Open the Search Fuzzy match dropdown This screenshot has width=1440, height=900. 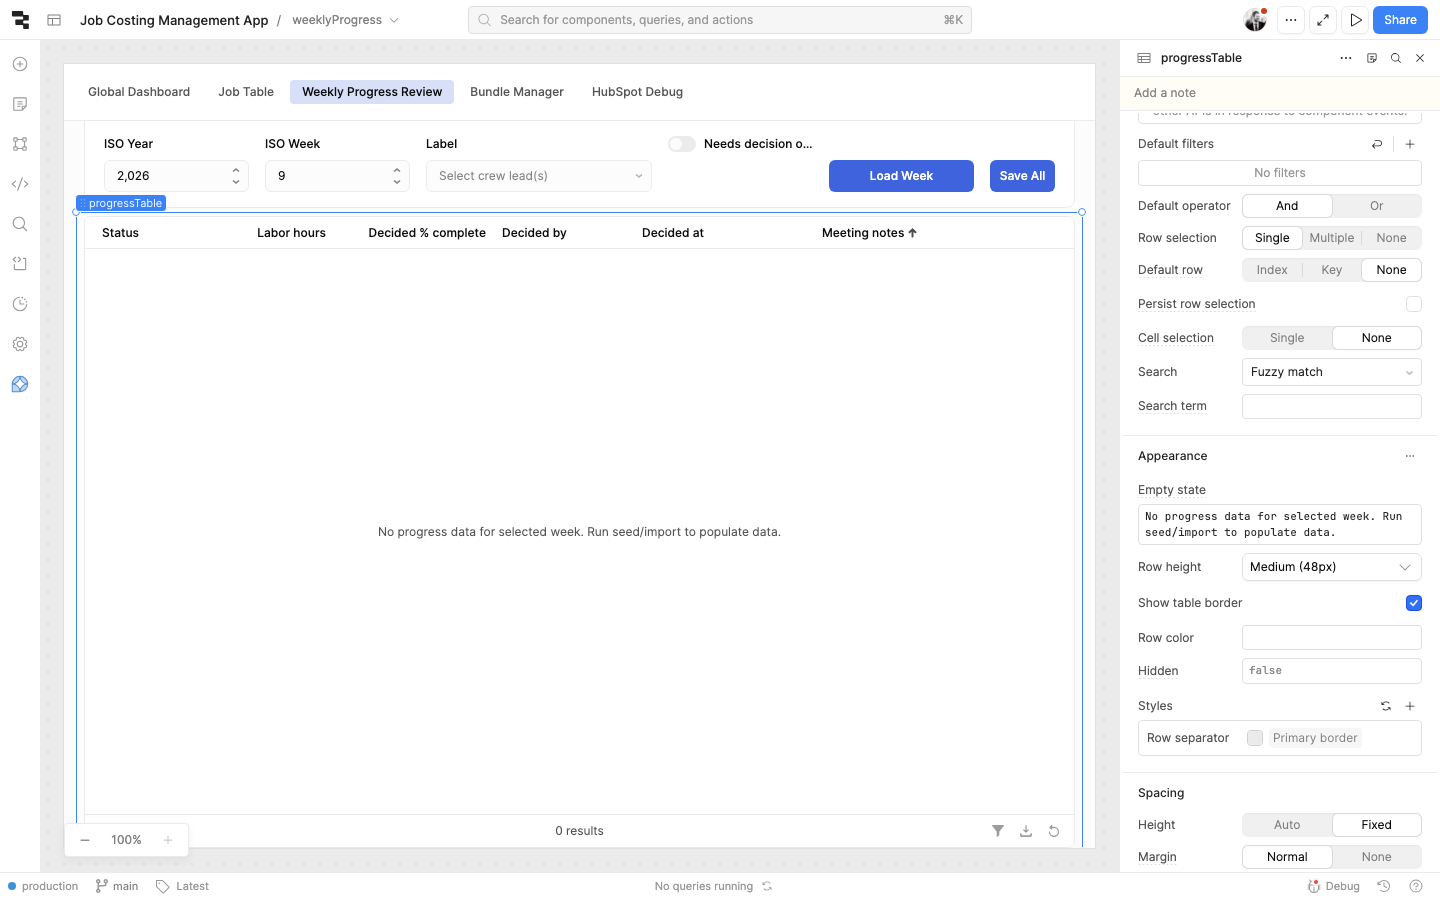coord(1331,372)
